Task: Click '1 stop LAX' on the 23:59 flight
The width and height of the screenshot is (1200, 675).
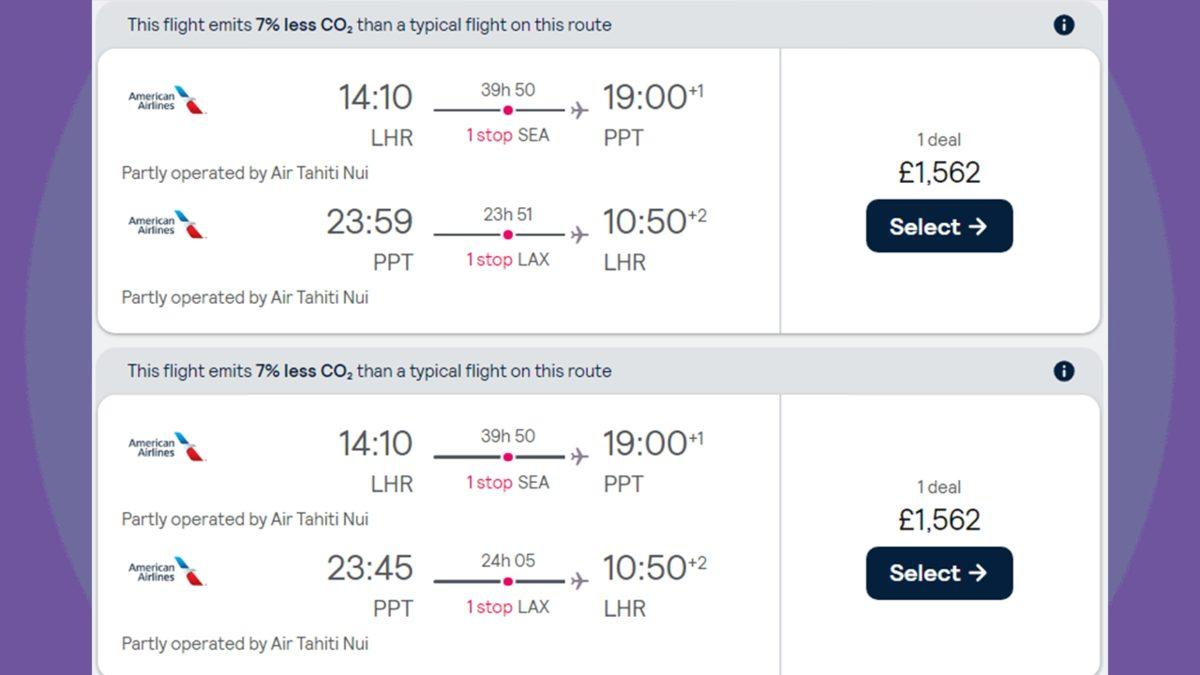Action: (x=507, y=260)
